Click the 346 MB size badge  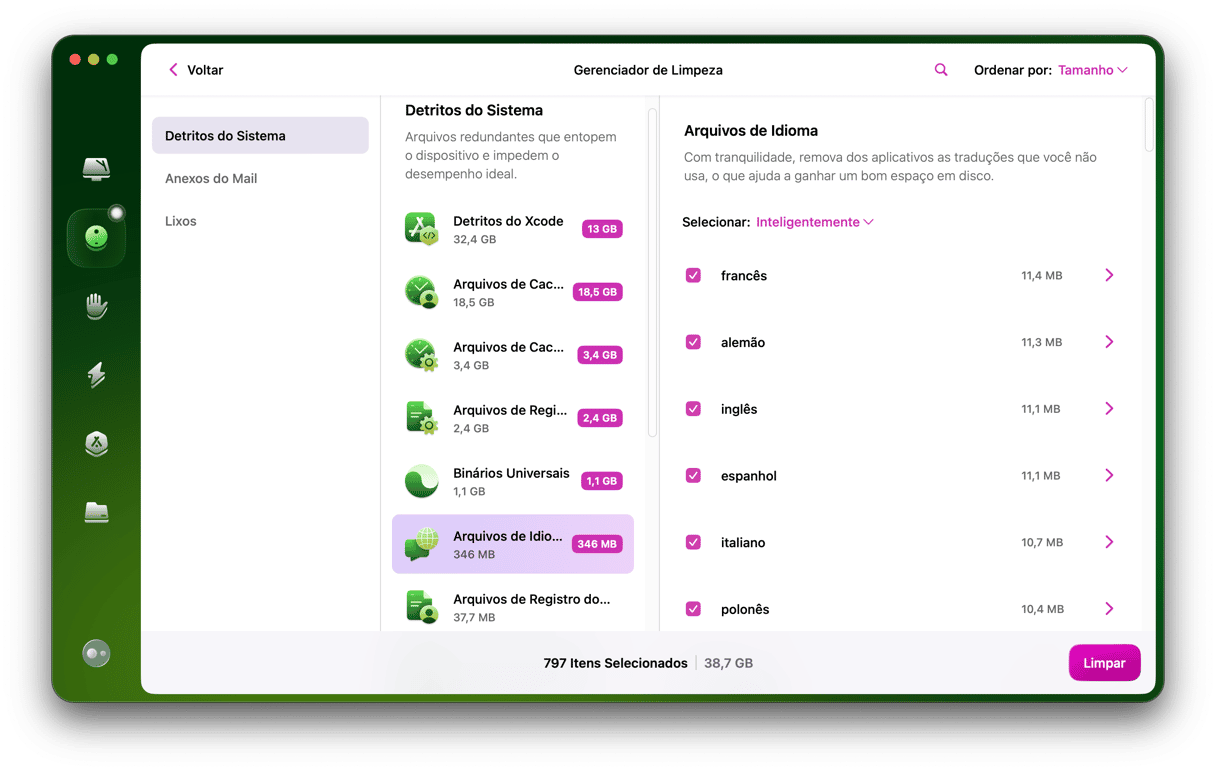(x=597, y=544)
